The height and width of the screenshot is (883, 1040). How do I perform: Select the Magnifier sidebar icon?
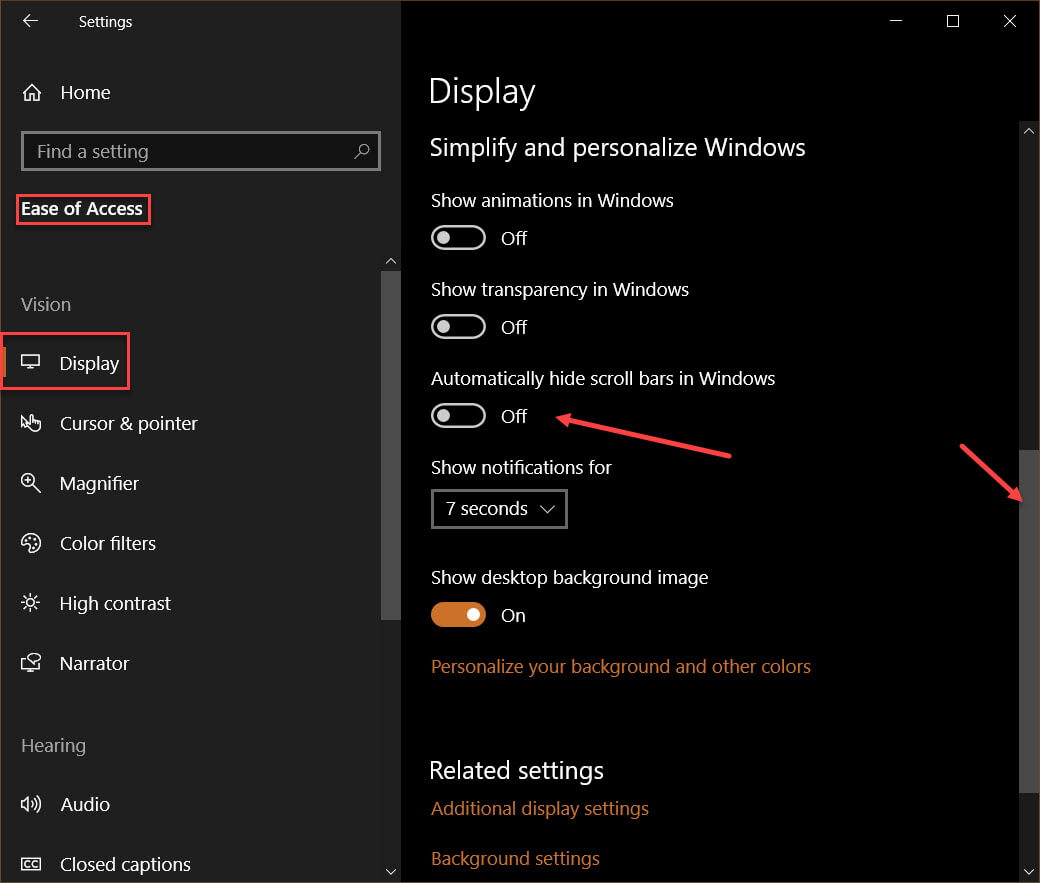[x=98, y=483]
